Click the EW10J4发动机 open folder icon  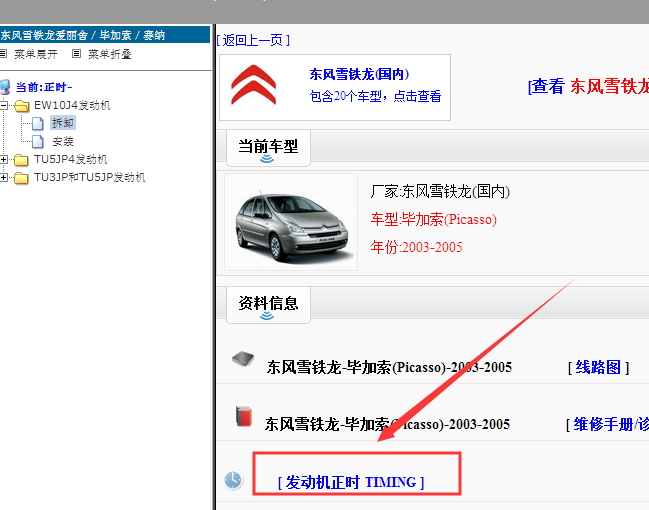[x=22, y=106]
